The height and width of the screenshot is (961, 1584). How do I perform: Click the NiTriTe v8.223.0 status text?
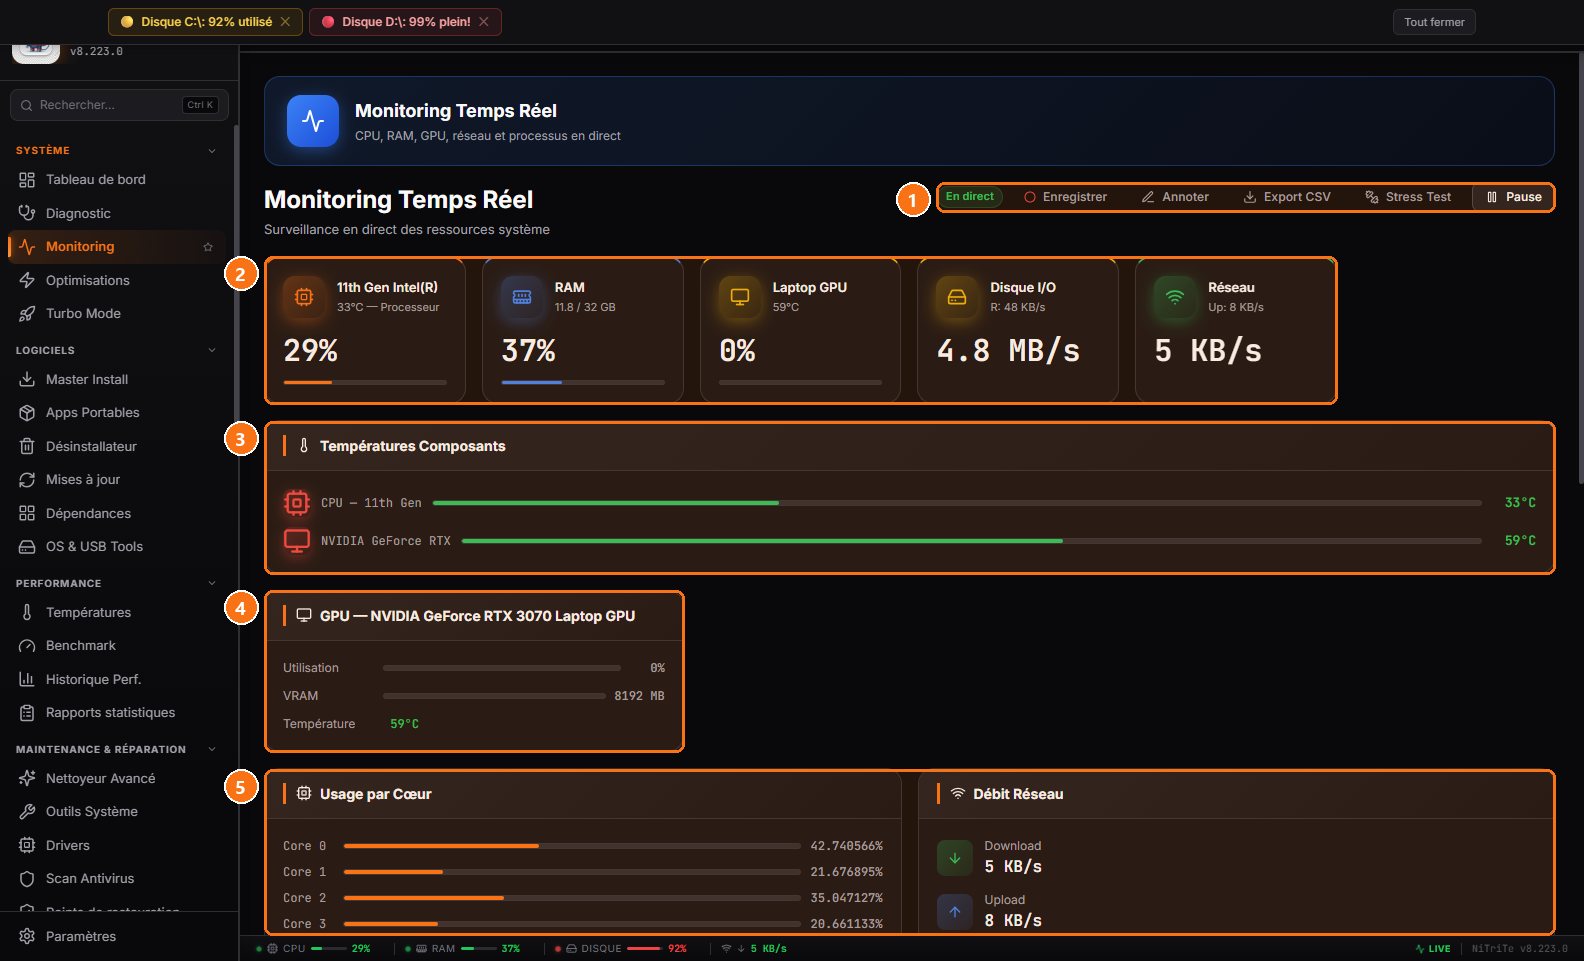click(x=1519, y=949)
